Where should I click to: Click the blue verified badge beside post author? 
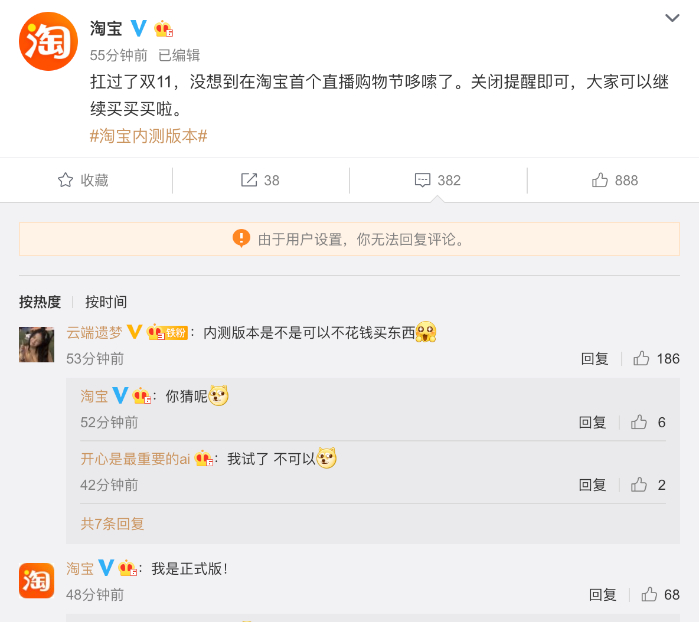[139, 28]
